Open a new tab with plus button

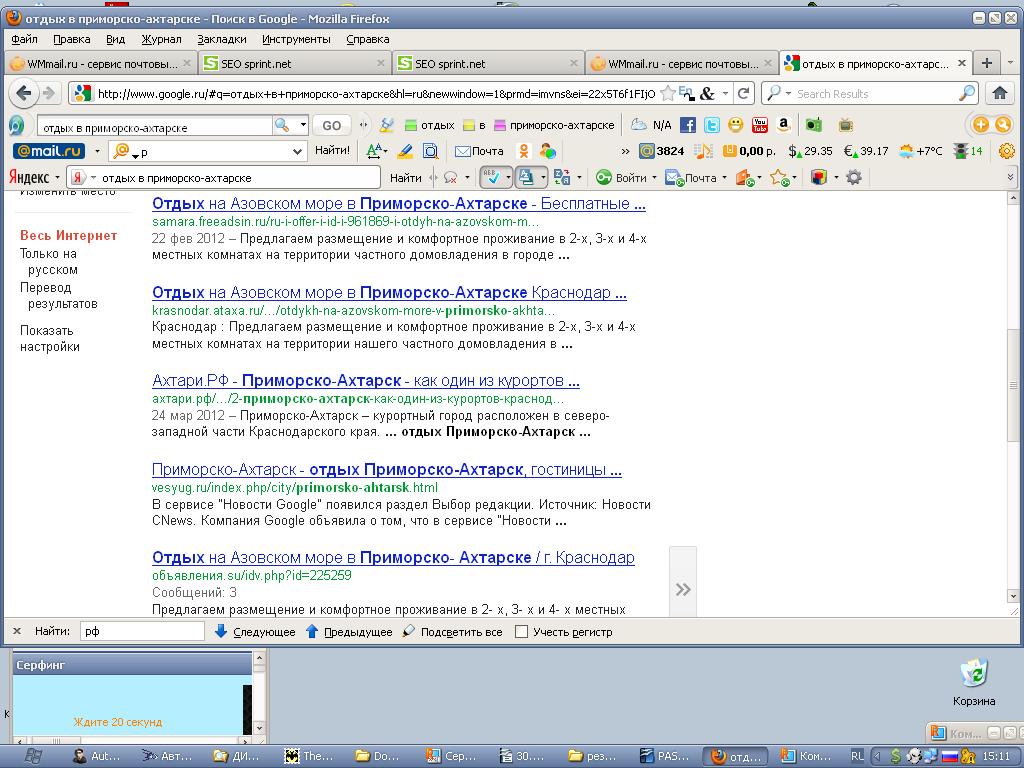(x=987, y=63)
